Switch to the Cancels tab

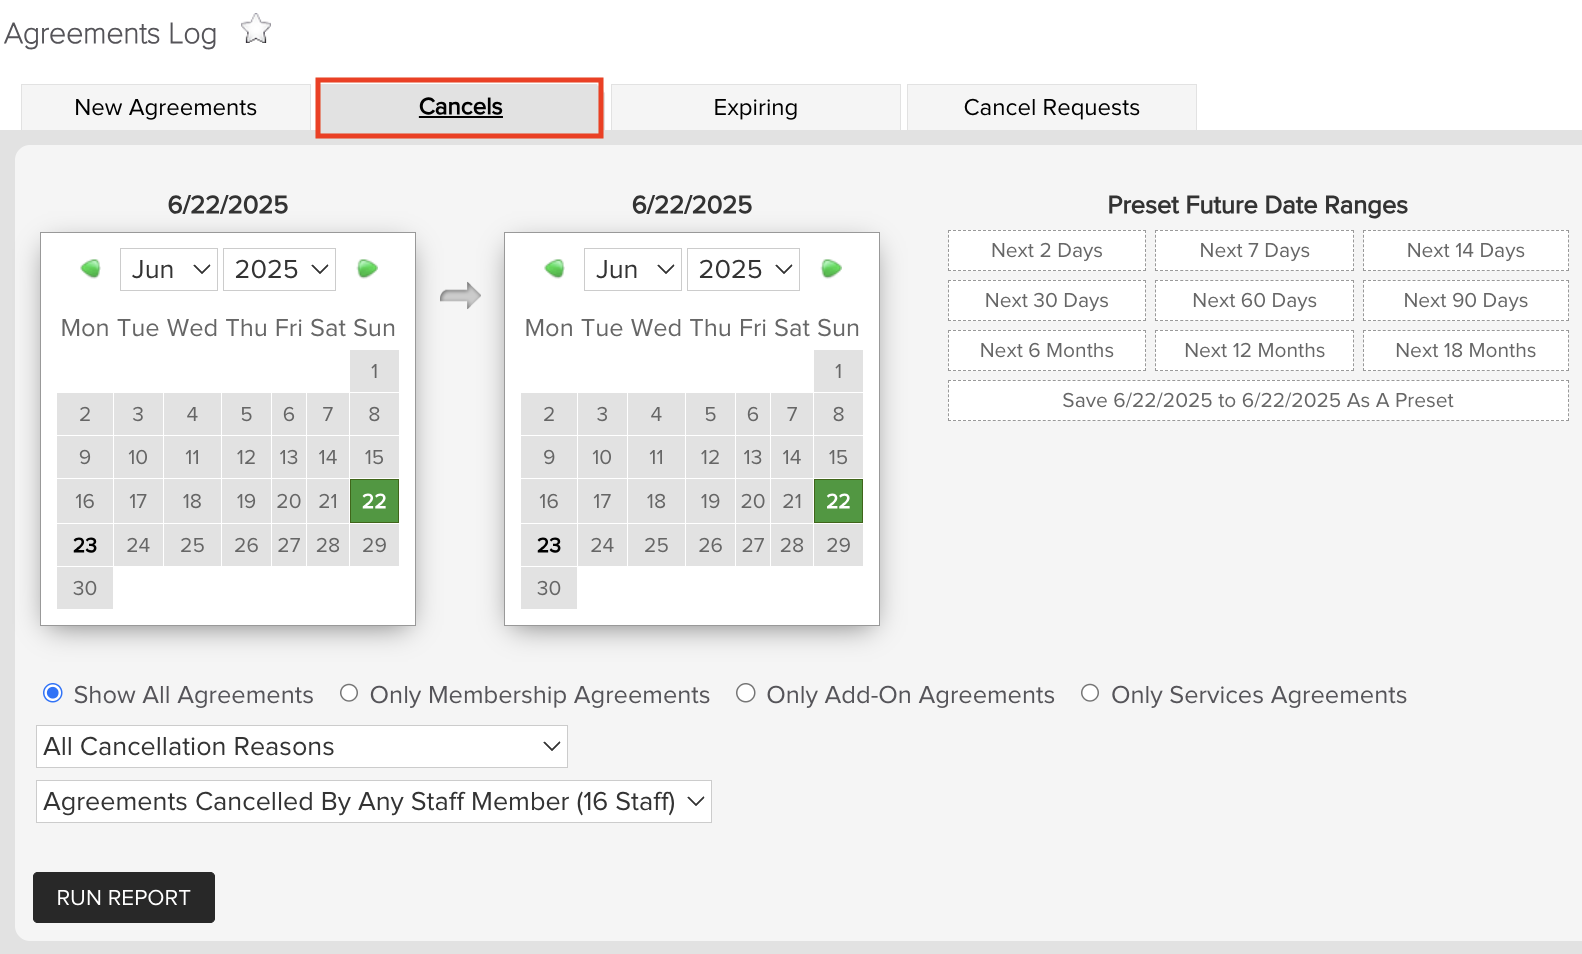point(460,107)
